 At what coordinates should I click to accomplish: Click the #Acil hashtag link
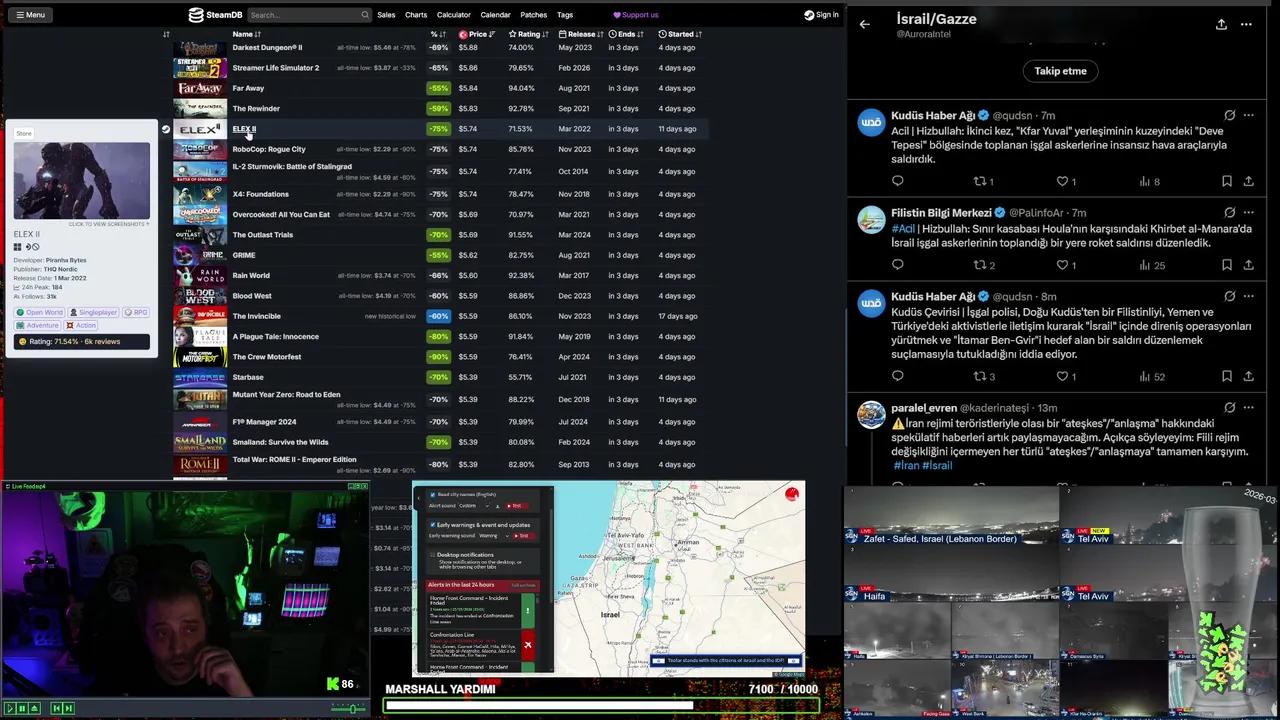pyautogui.click(x=903, y=229)
